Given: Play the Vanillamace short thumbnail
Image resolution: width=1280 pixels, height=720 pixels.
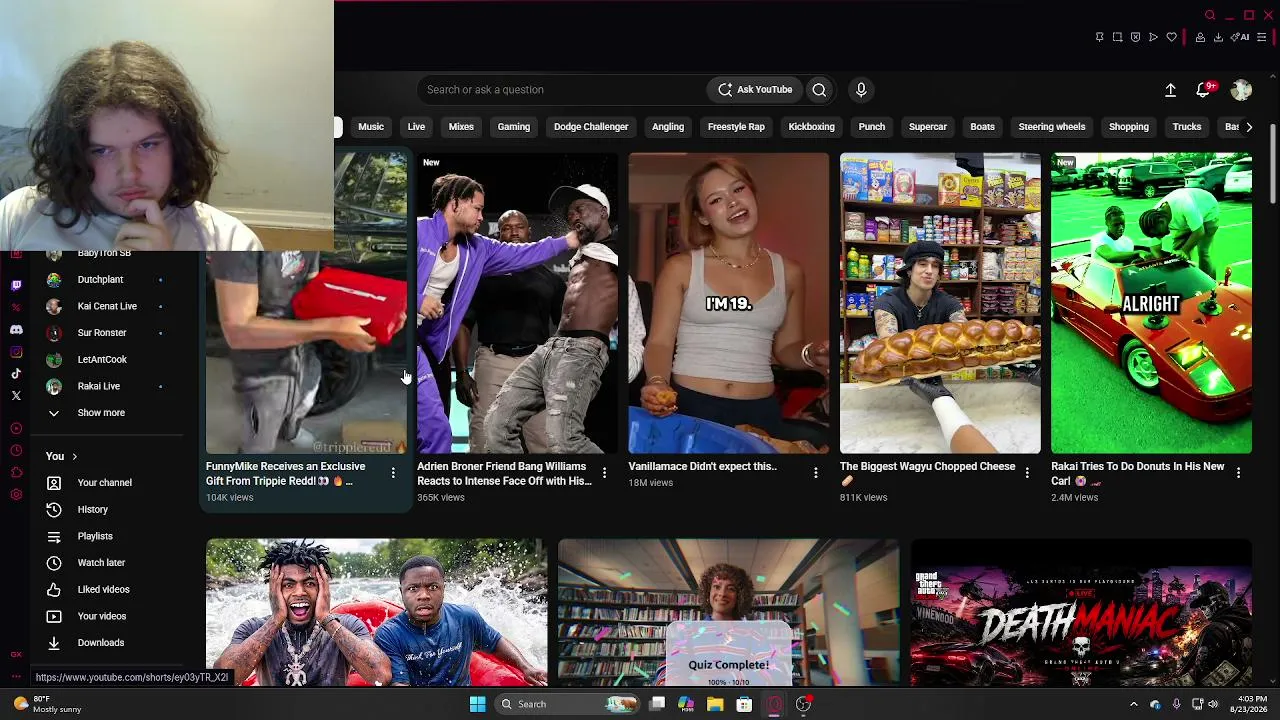Looking at the screenshot, I should pos(728,303).
